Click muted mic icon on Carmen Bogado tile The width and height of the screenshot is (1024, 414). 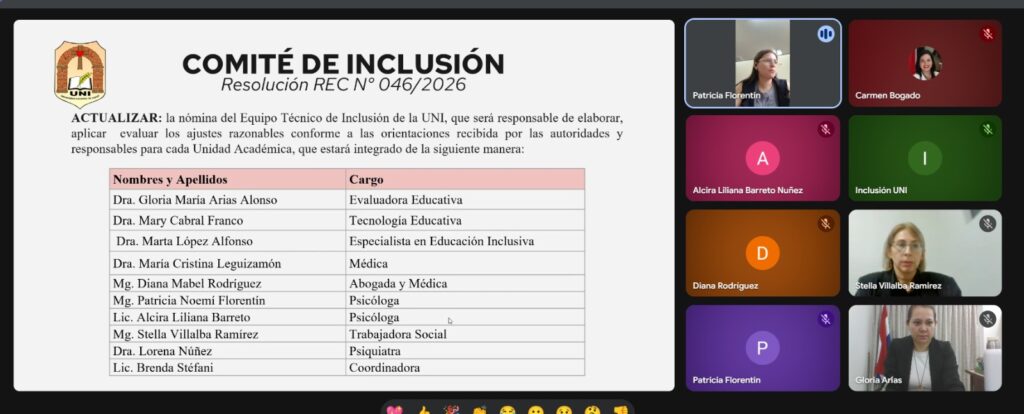click(x=987, y=34)
